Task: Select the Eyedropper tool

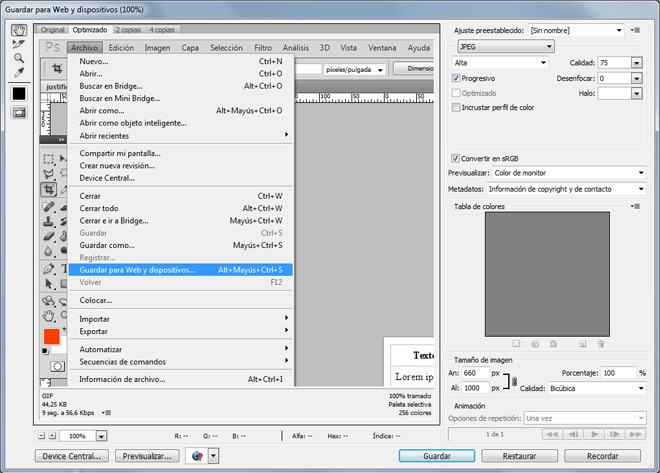Action: tap(19, 72)
